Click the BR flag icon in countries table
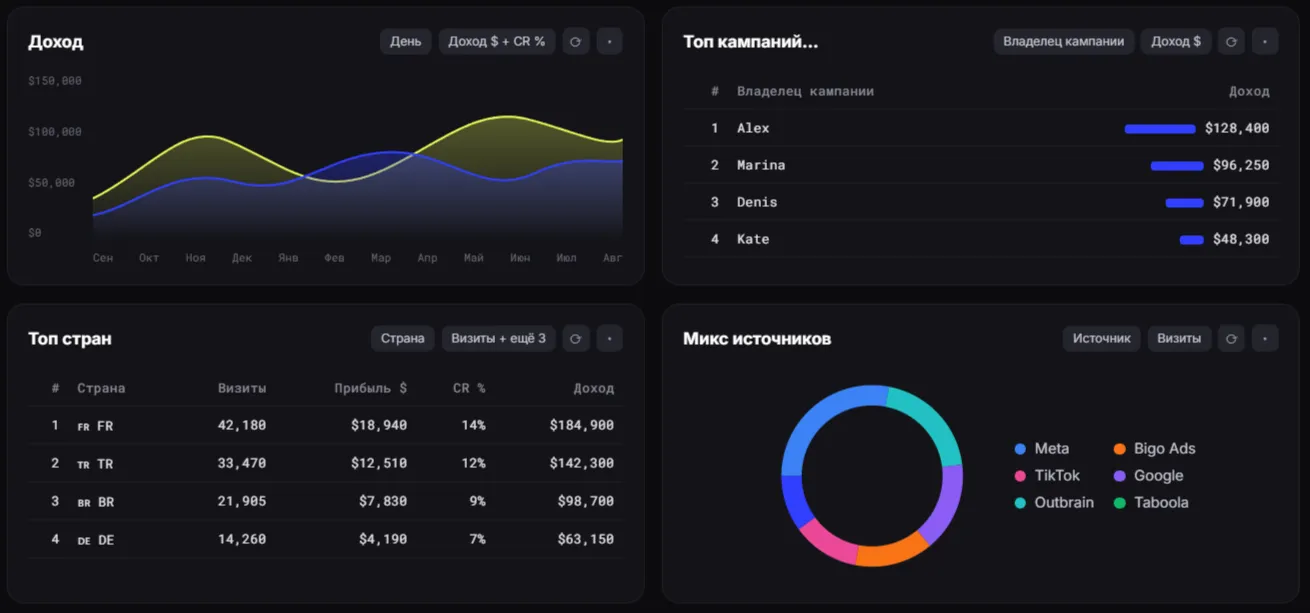This screenshot has width=1310, height=613. click(x=83, y=502)
